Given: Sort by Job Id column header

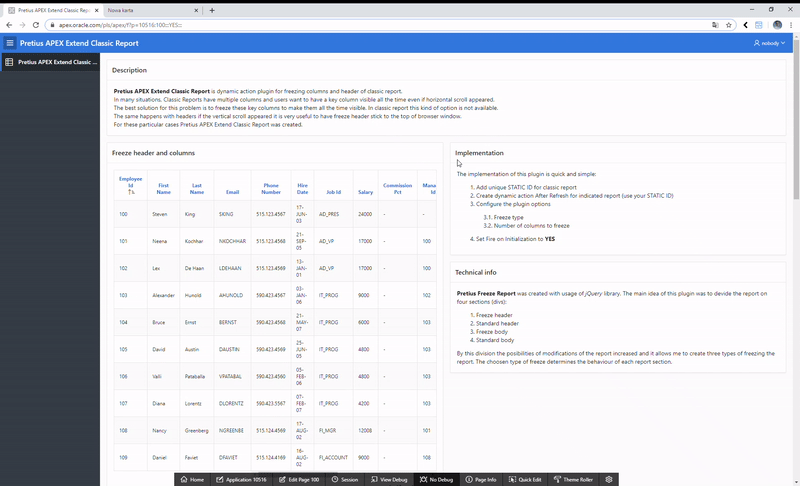Looking at the screenshot, I should [x=334, y=192].
